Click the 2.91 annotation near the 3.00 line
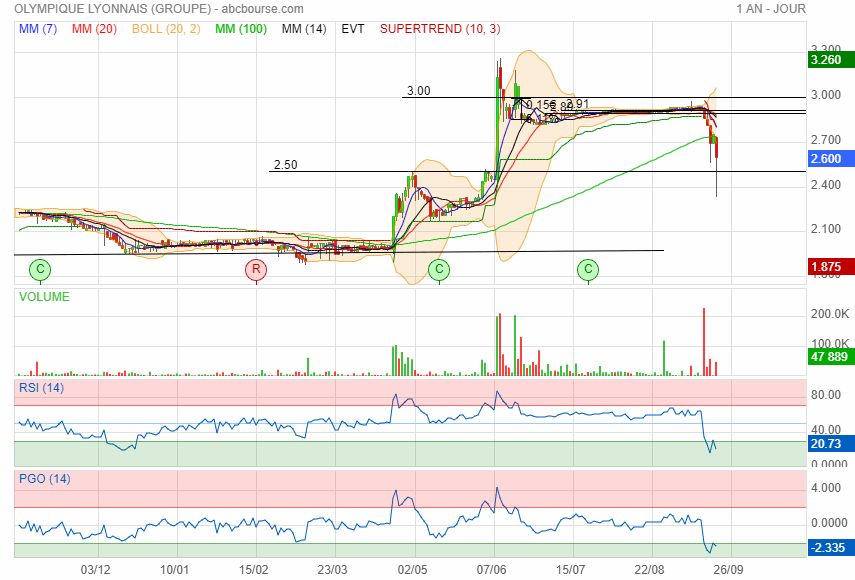The image size is (855, 580). [x=577, y=104]
